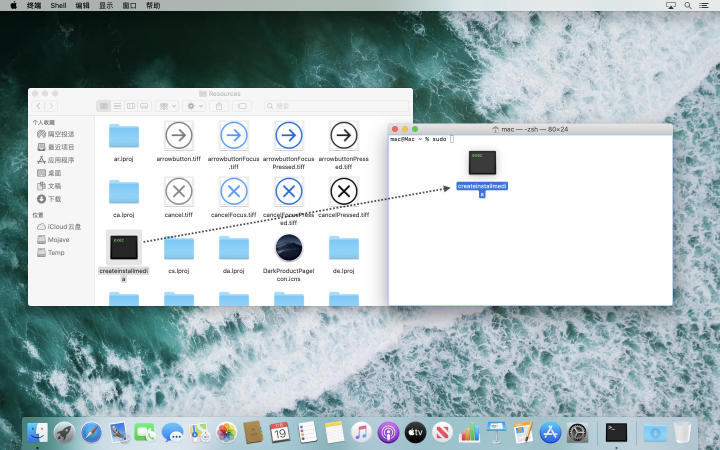The width and height of the screenshot is (720, 450).
Task: Open 桌面 in the Finder sidebar
Action: pos(49,173)
